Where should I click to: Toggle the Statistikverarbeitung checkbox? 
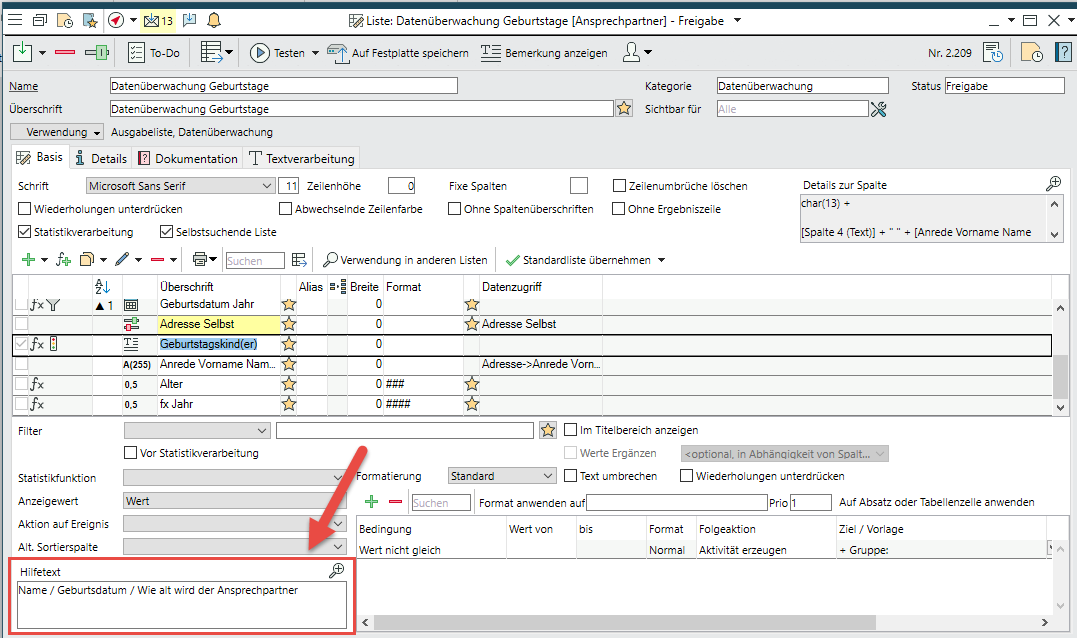(25, 232)
